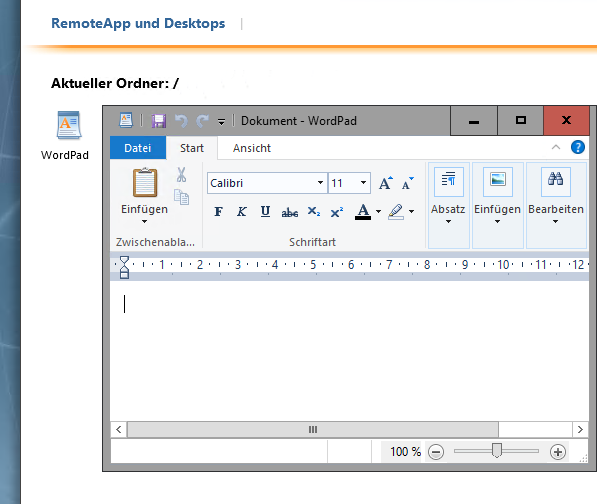Switch to the Start tab
The height and width of the screenshot is (504, 597).
(192, 148)
